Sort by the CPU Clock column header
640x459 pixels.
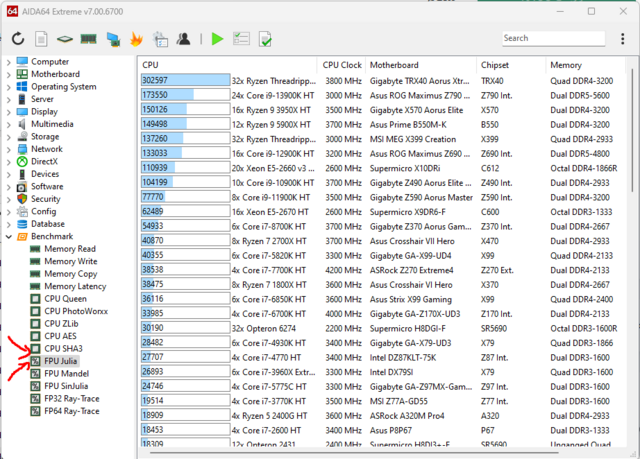point(342,65)
